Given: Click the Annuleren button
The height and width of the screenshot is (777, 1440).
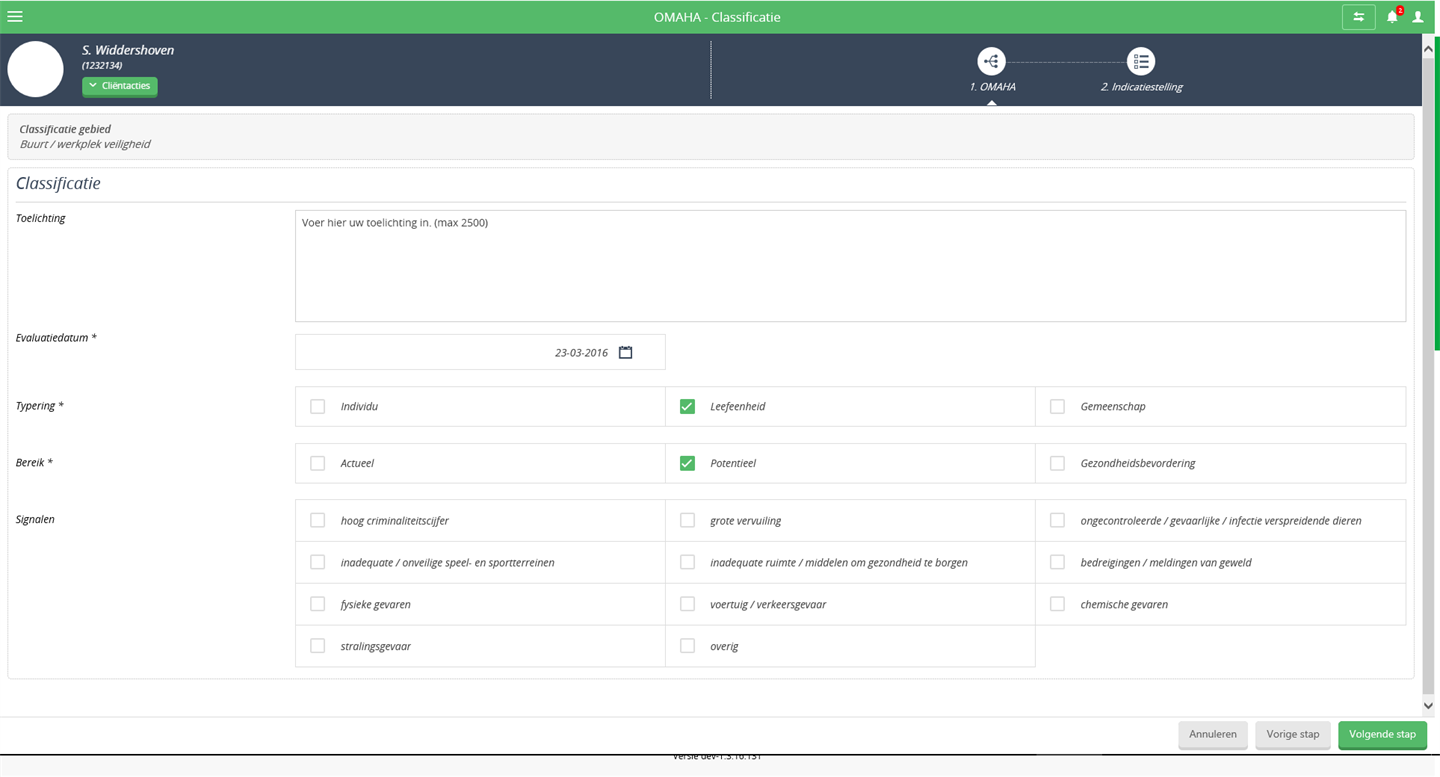Looking at the screenshot, I should pyautogui.click(x=1213, y=735).
